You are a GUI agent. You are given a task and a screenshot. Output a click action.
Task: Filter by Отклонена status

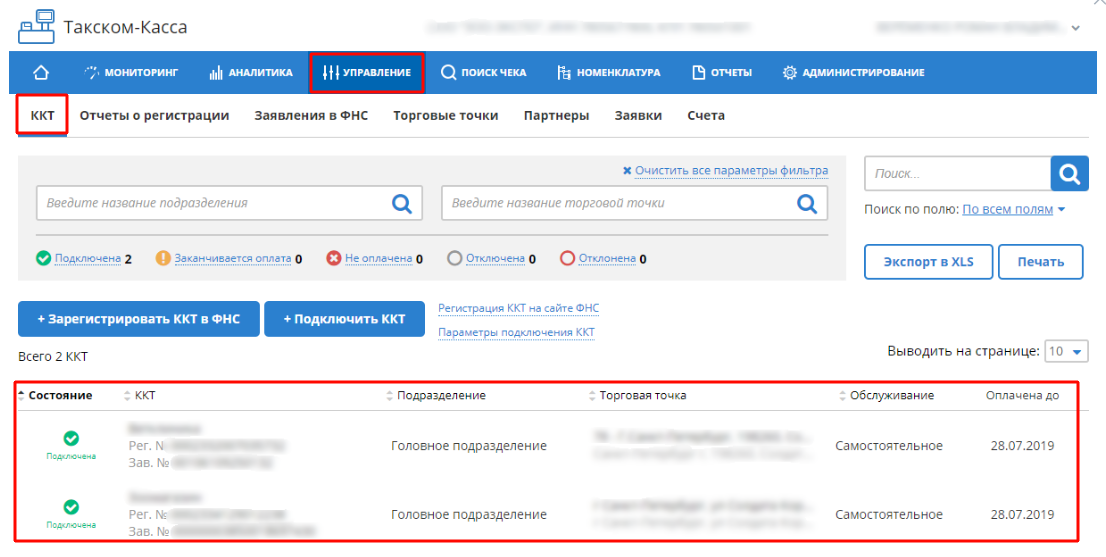coord(607,259)
